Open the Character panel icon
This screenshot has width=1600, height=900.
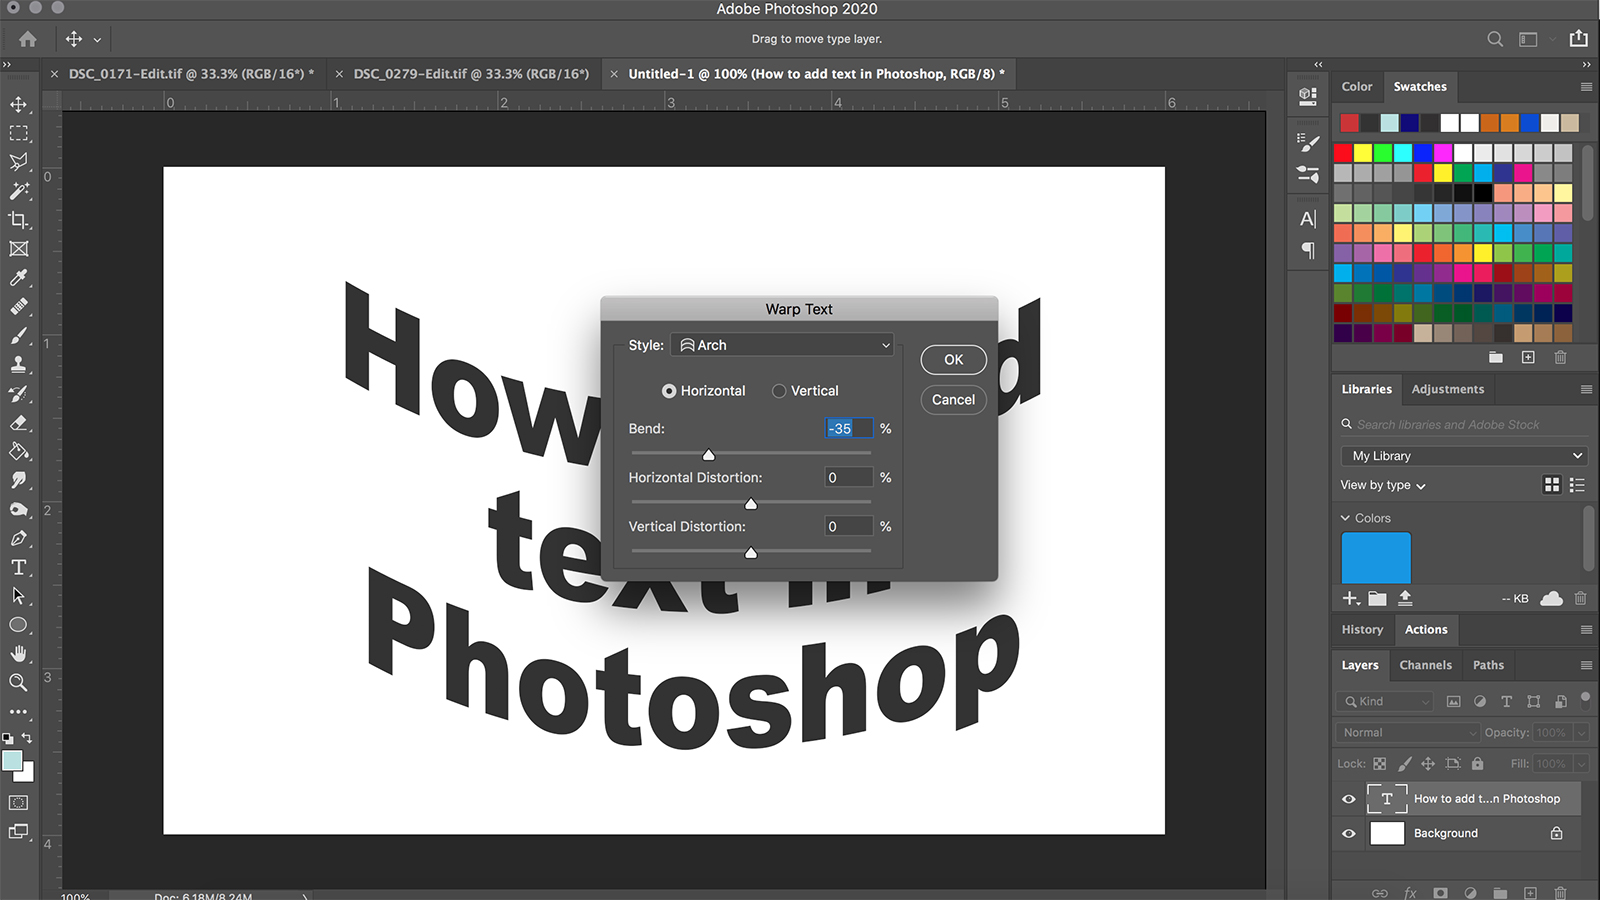[x=1308, y=219]
